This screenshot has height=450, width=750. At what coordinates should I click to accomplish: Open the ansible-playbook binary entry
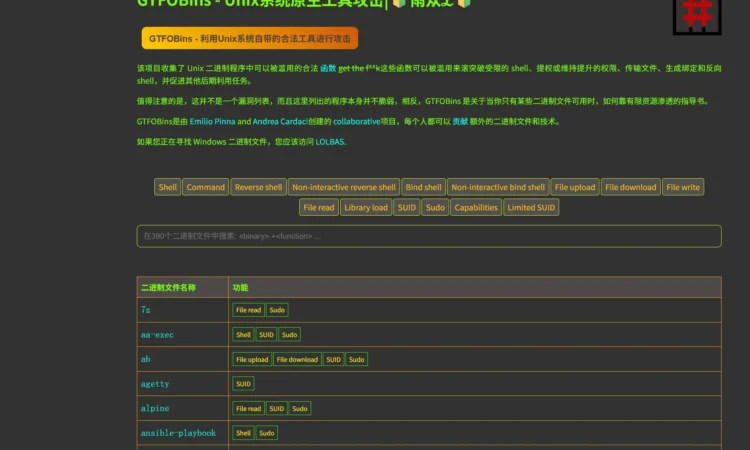click(x=178, y=433)
